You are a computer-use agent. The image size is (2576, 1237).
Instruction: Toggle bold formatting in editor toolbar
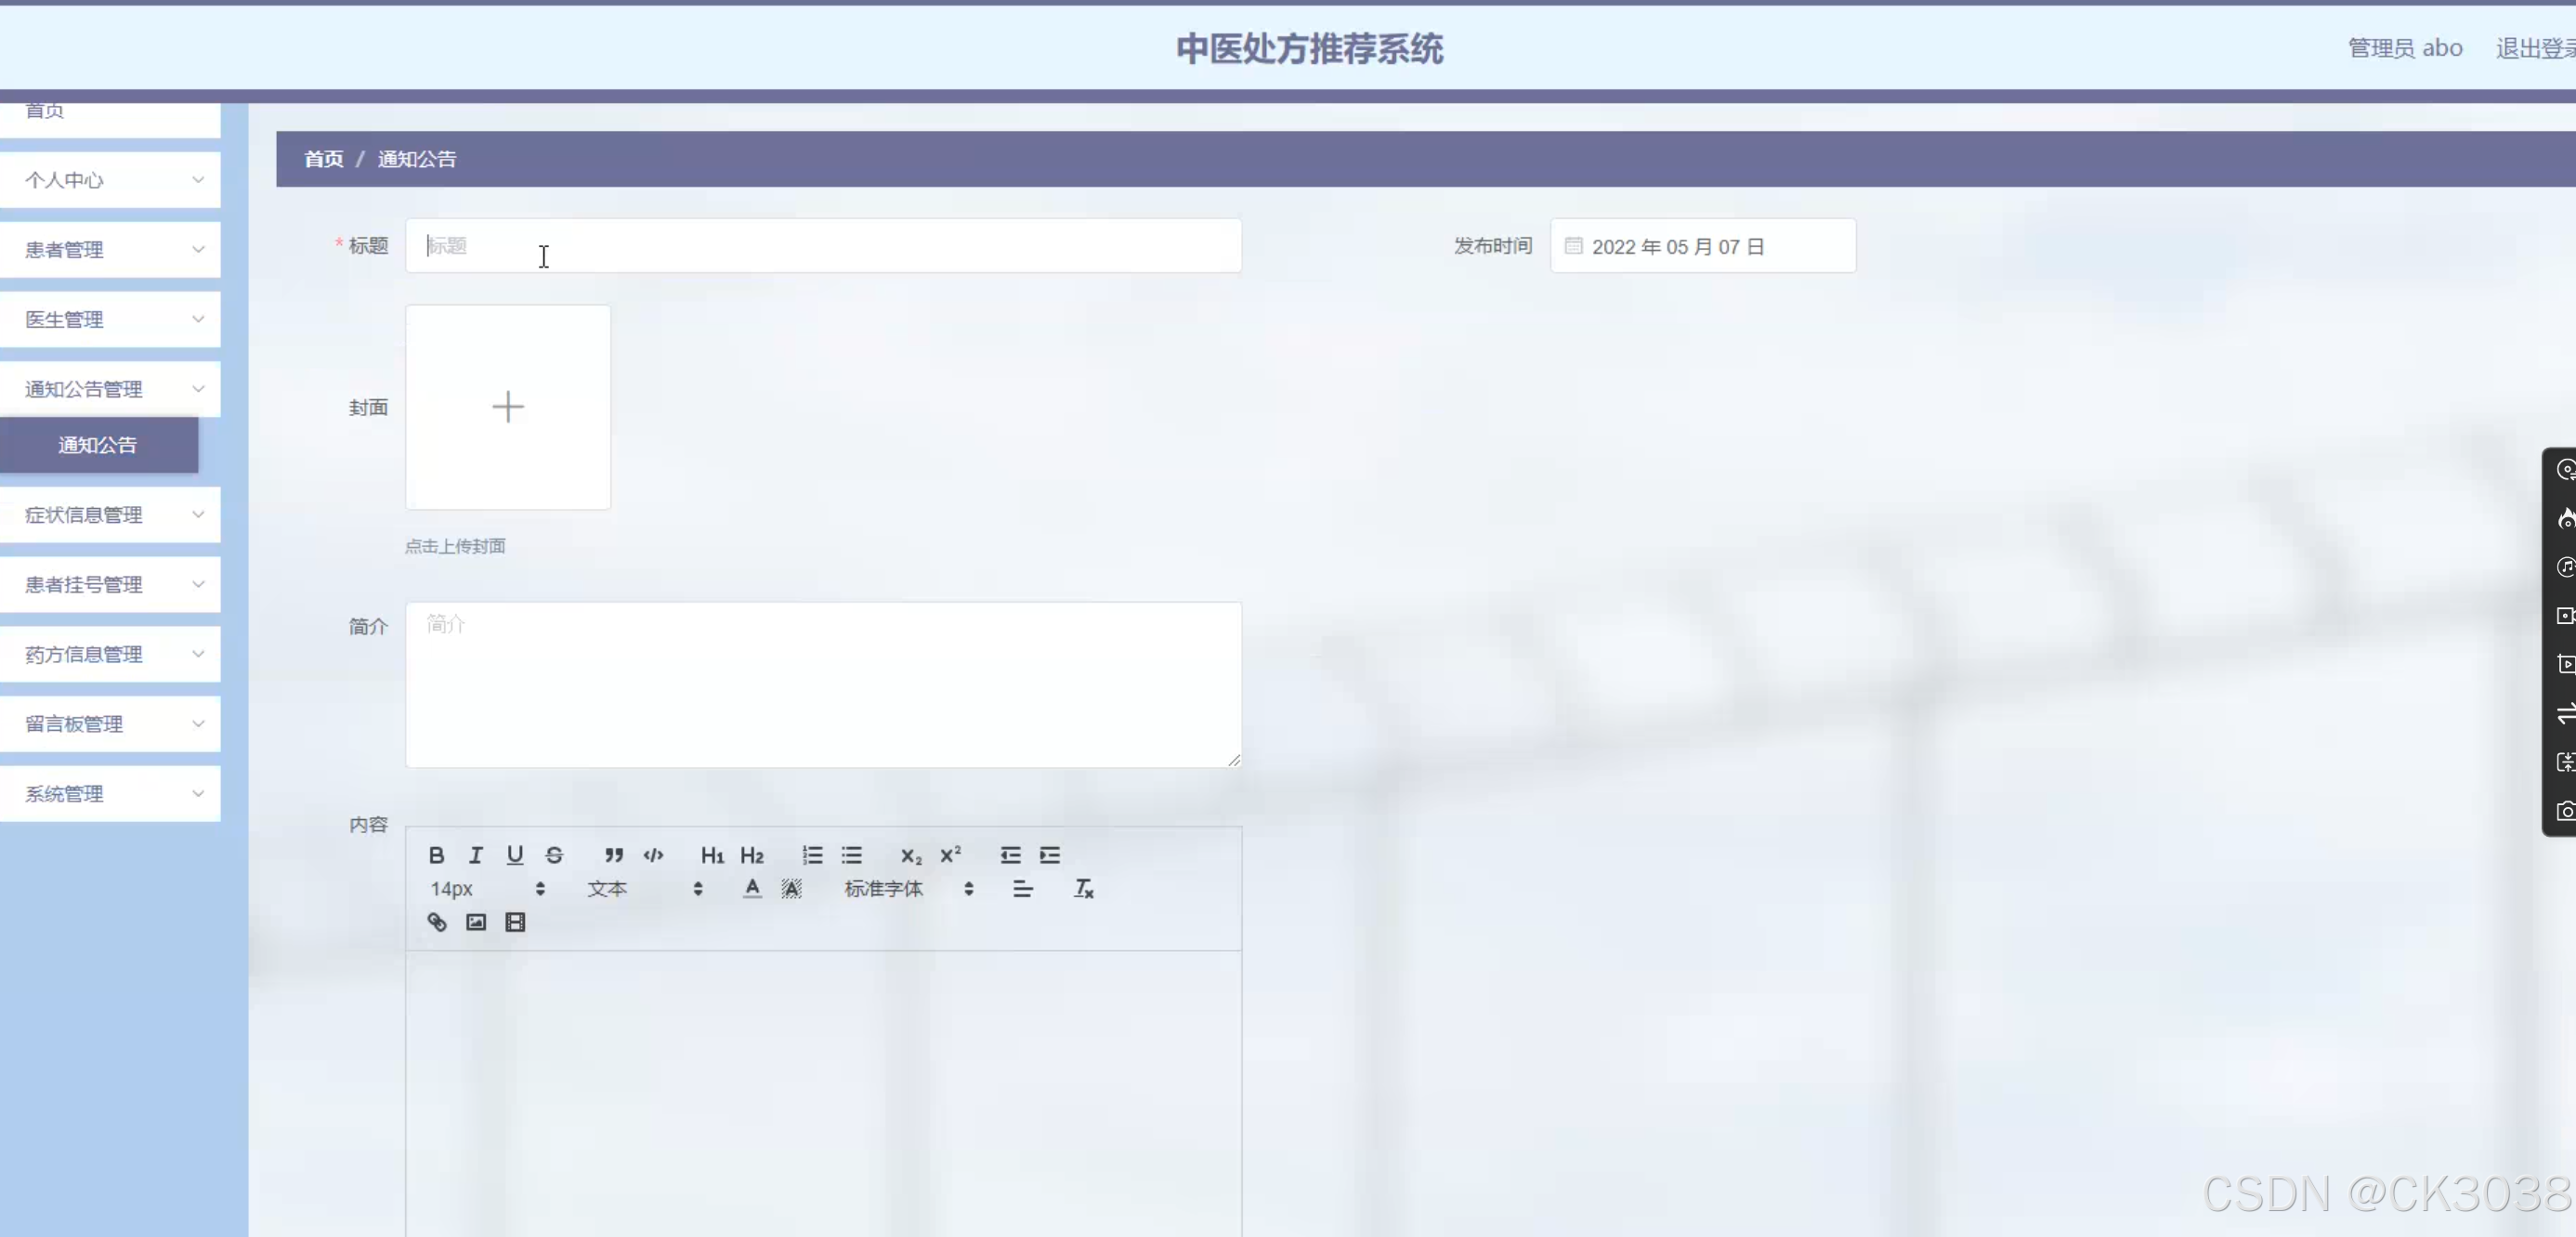(436, 855)
